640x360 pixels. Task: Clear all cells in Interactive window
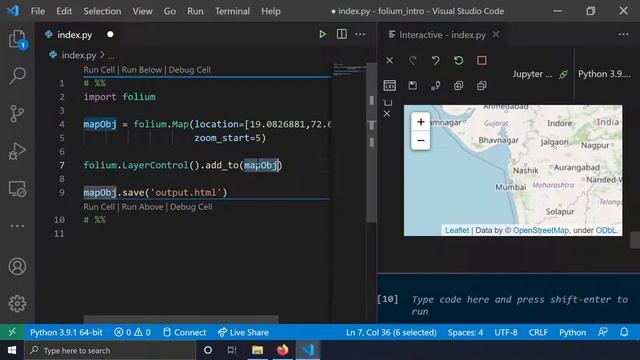click(390, 60)
